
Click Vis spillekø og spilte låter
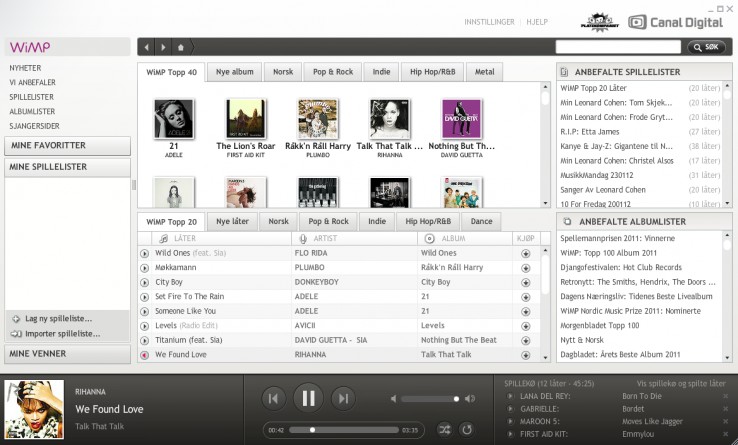point(681,384)
